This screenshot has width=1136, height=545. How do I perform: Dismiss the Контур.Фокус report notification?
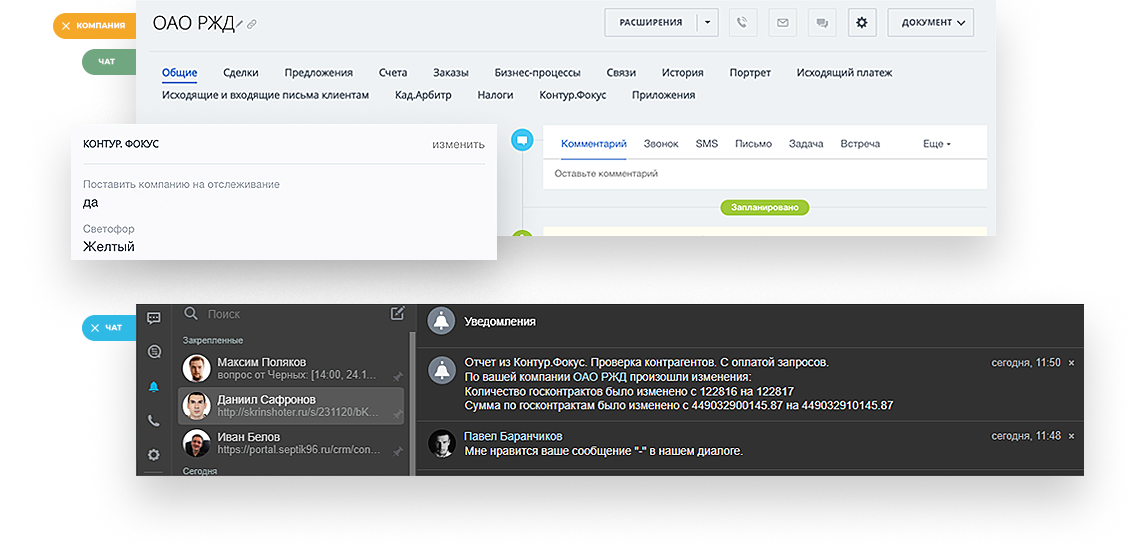coord(1071,362)
